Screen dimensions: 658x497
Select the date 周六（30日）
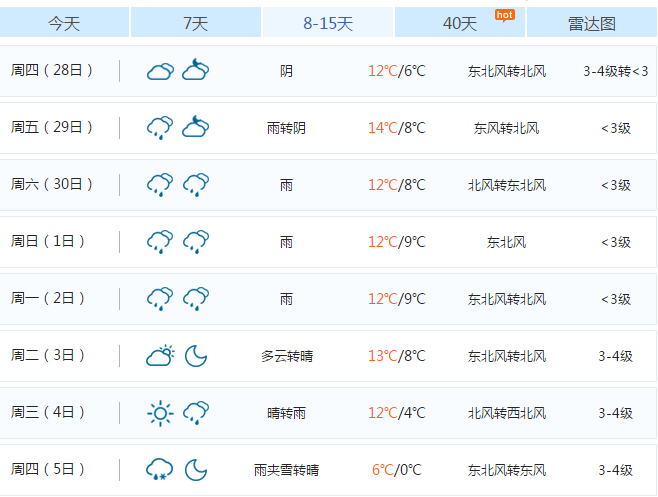[51, 184]
